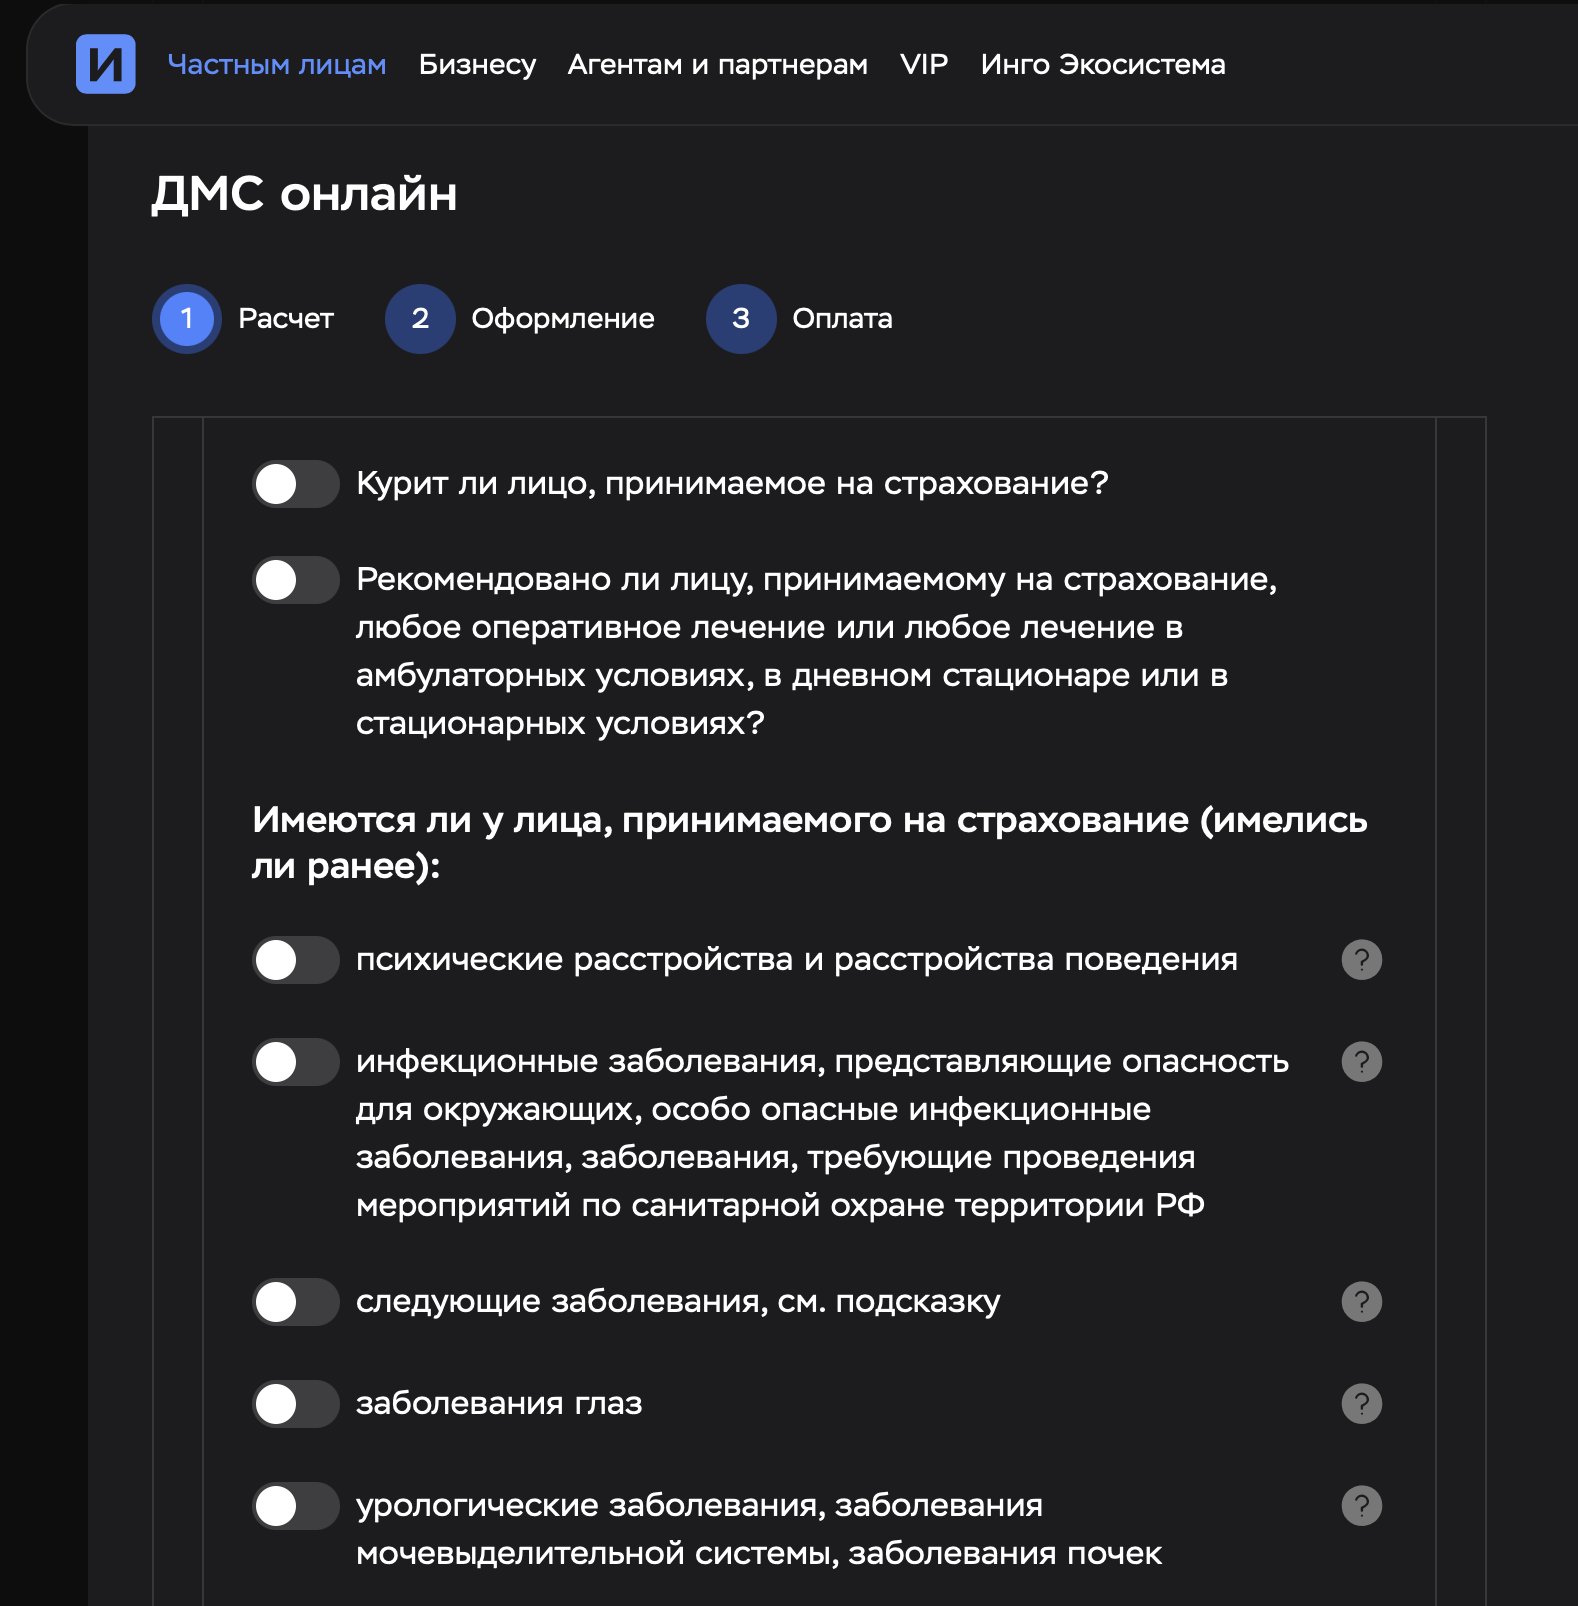Viewport: 1578px width, 1606px height.
Task: Click question mark beside заболевания глаз
Action: tap(1361, 1404)
